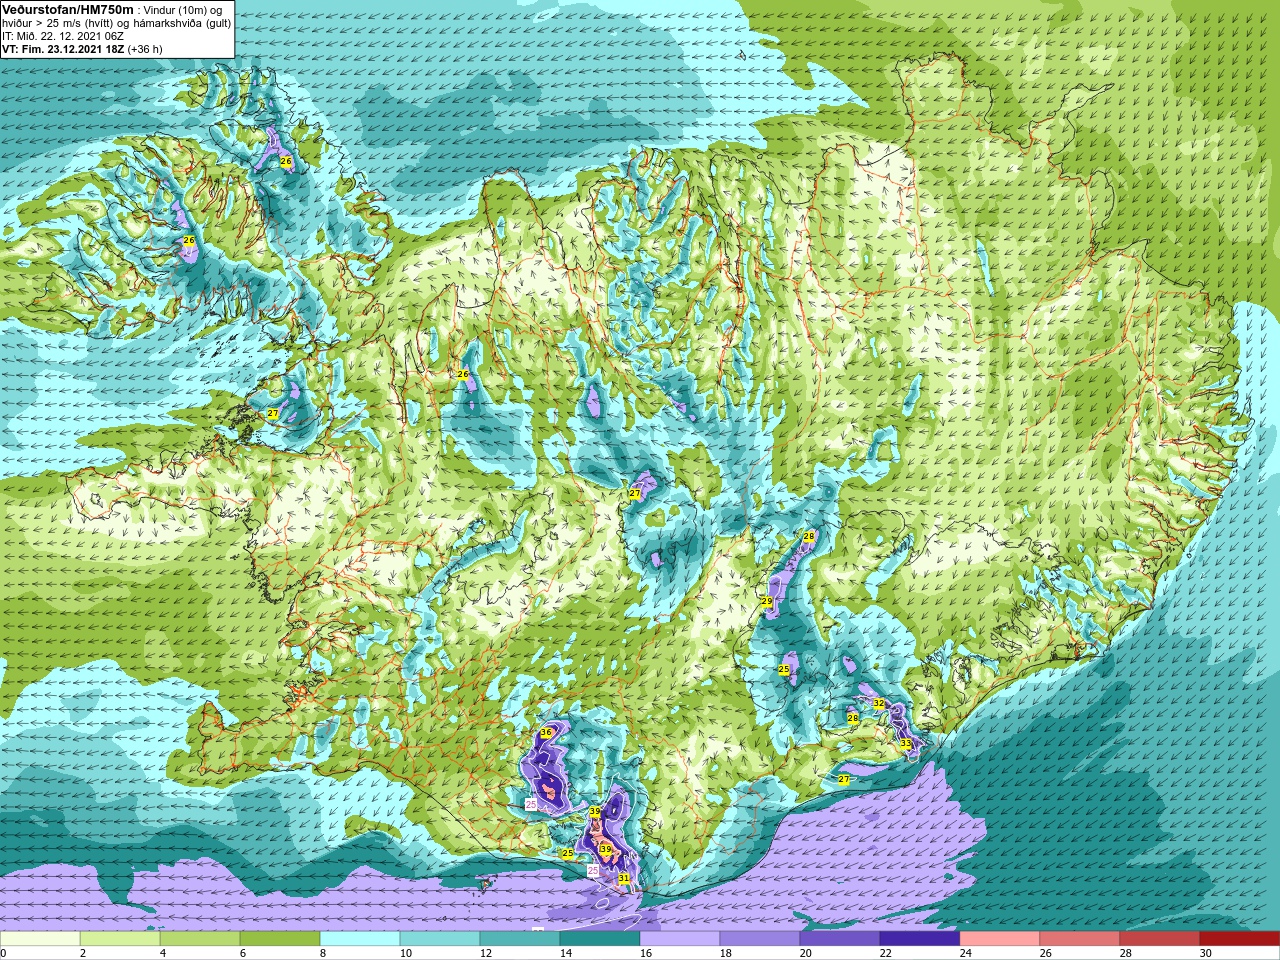Click the yellow '25' marker on the south coast
Viewport: 1280px width, 960px height.
[x=568, y=853]
